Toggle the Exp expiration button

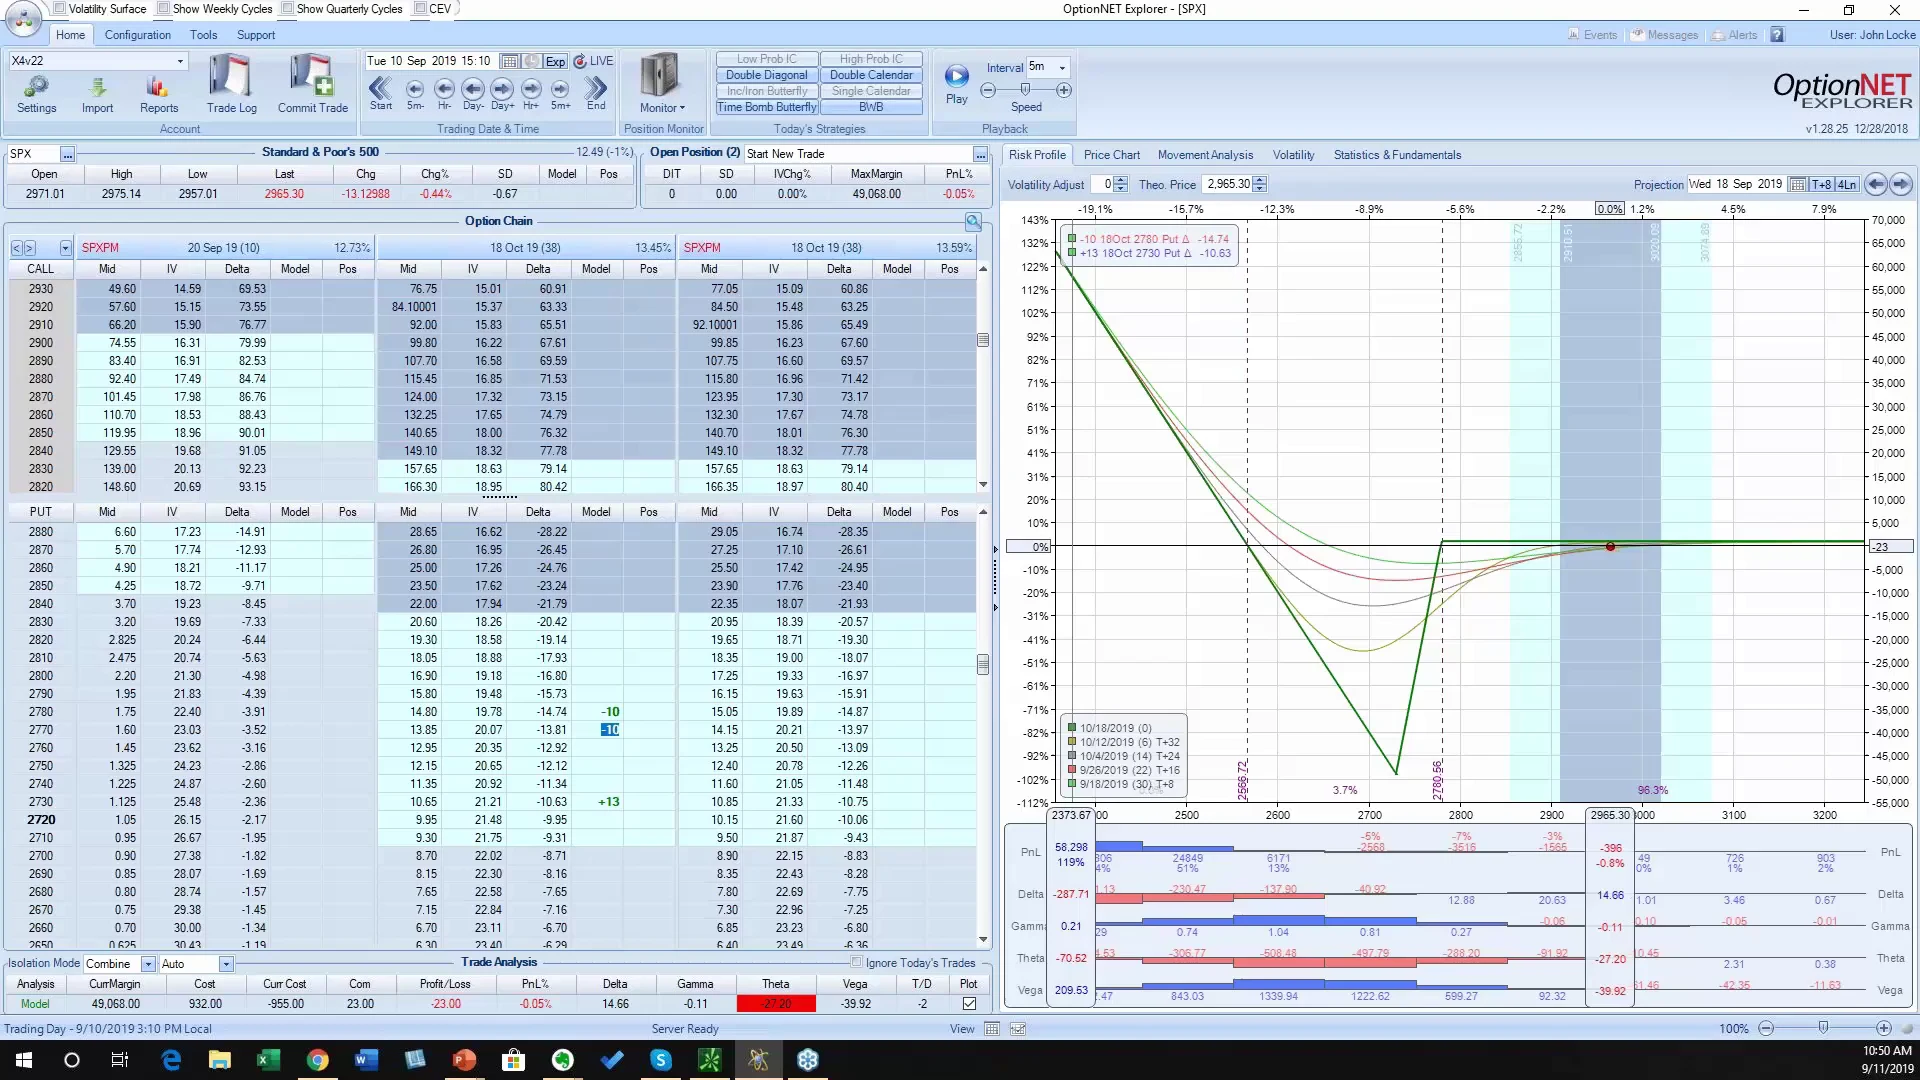[555, 61]
